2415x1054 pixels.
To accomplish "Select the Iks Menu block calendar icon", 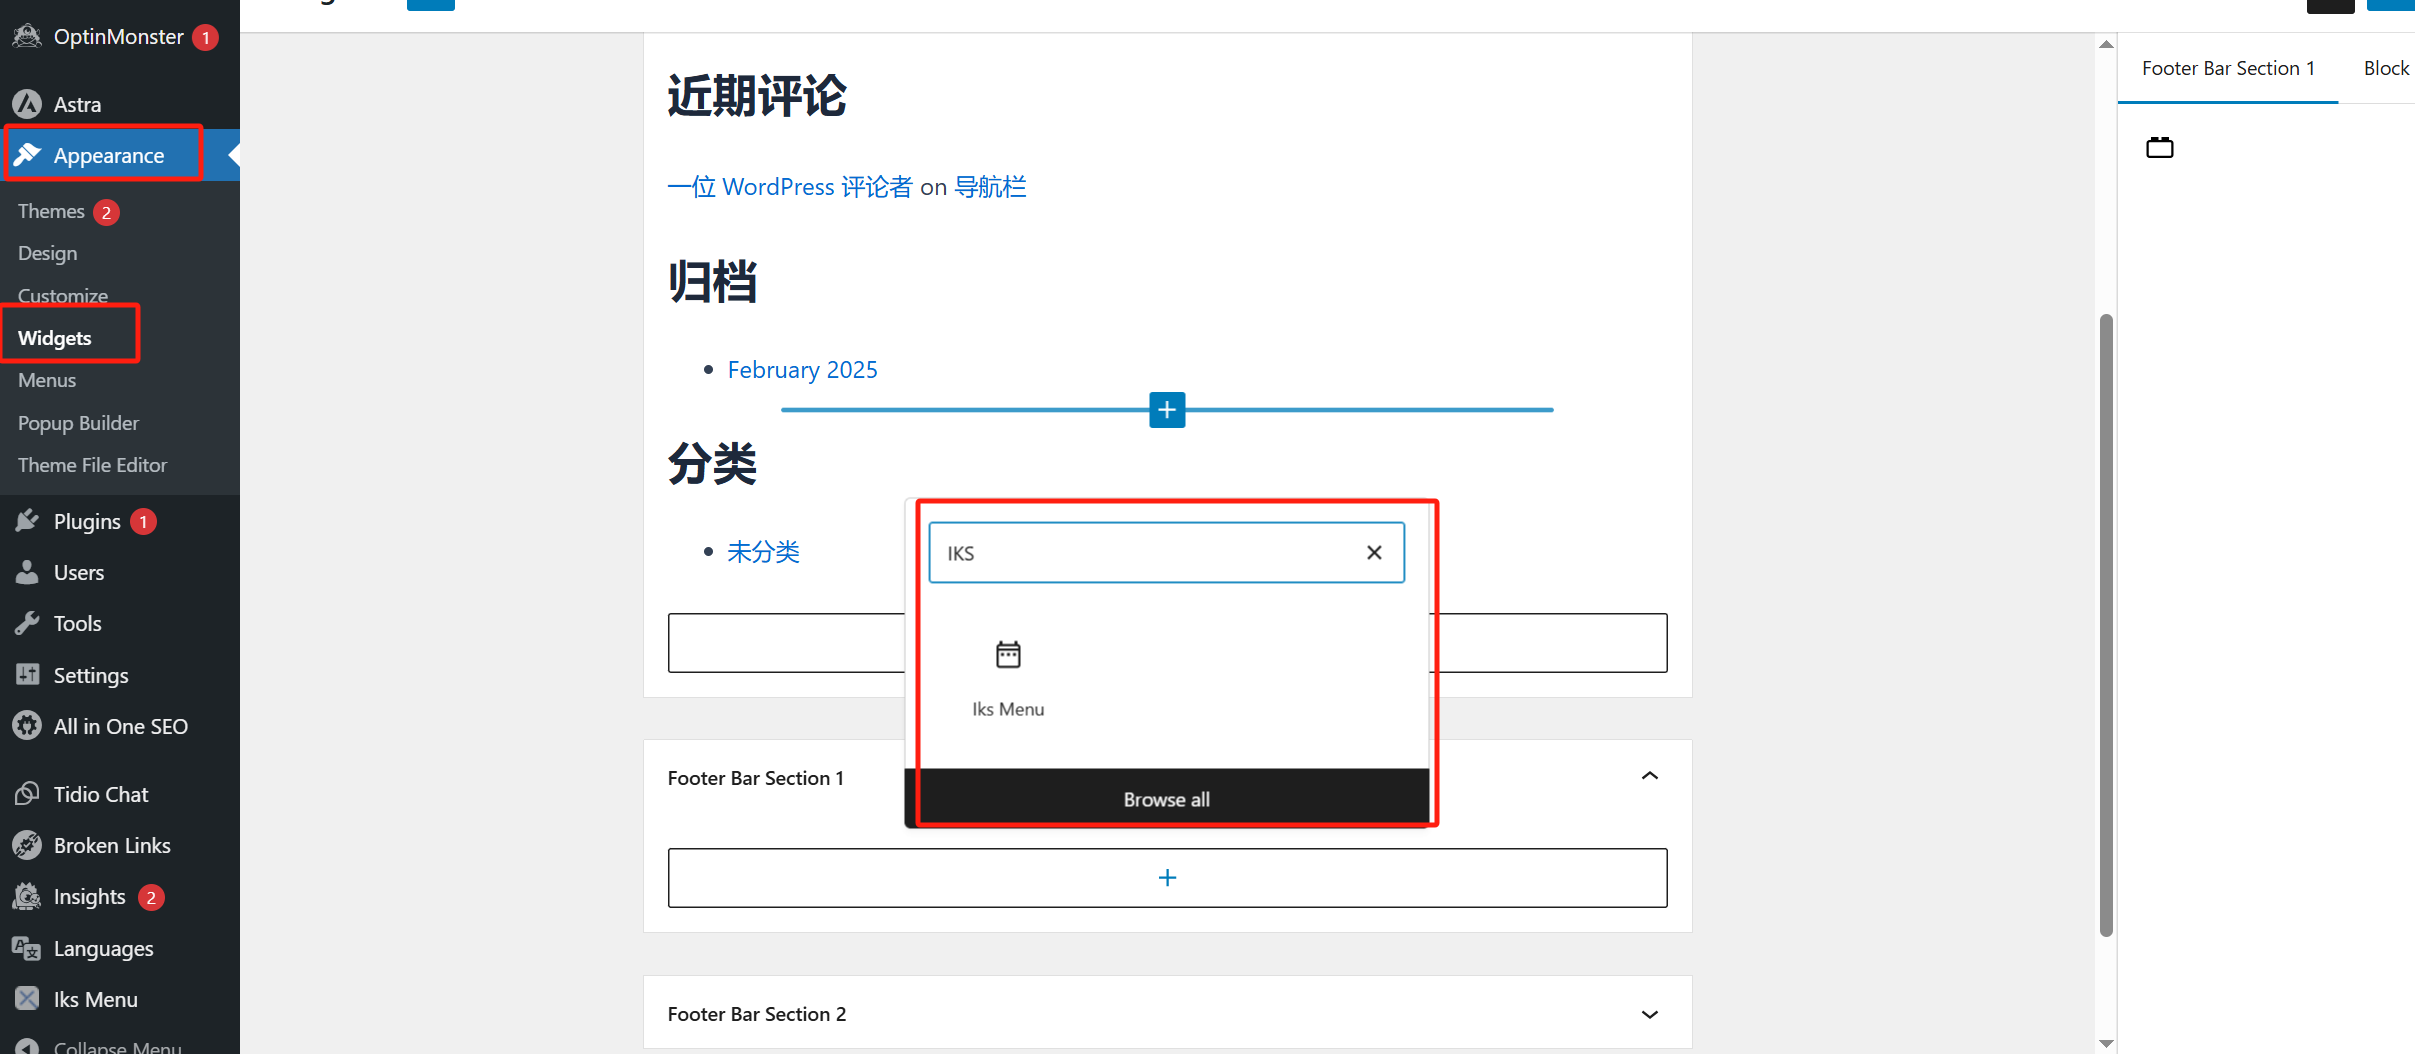I will [1008, 655].
